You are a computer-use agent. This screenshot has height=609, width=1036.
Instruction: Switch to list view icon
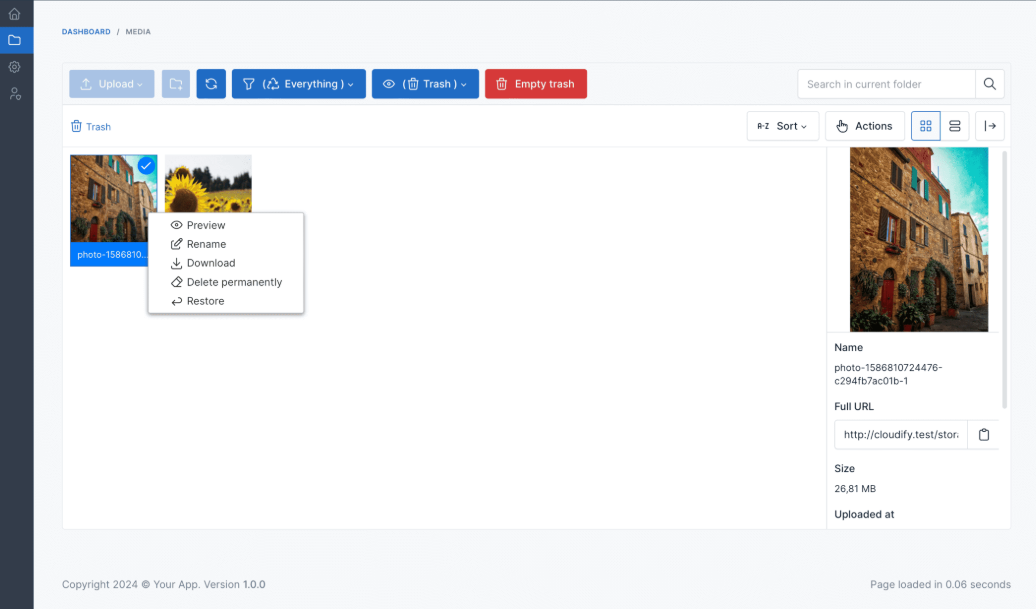pyautogui.click(x=955, y=126)
